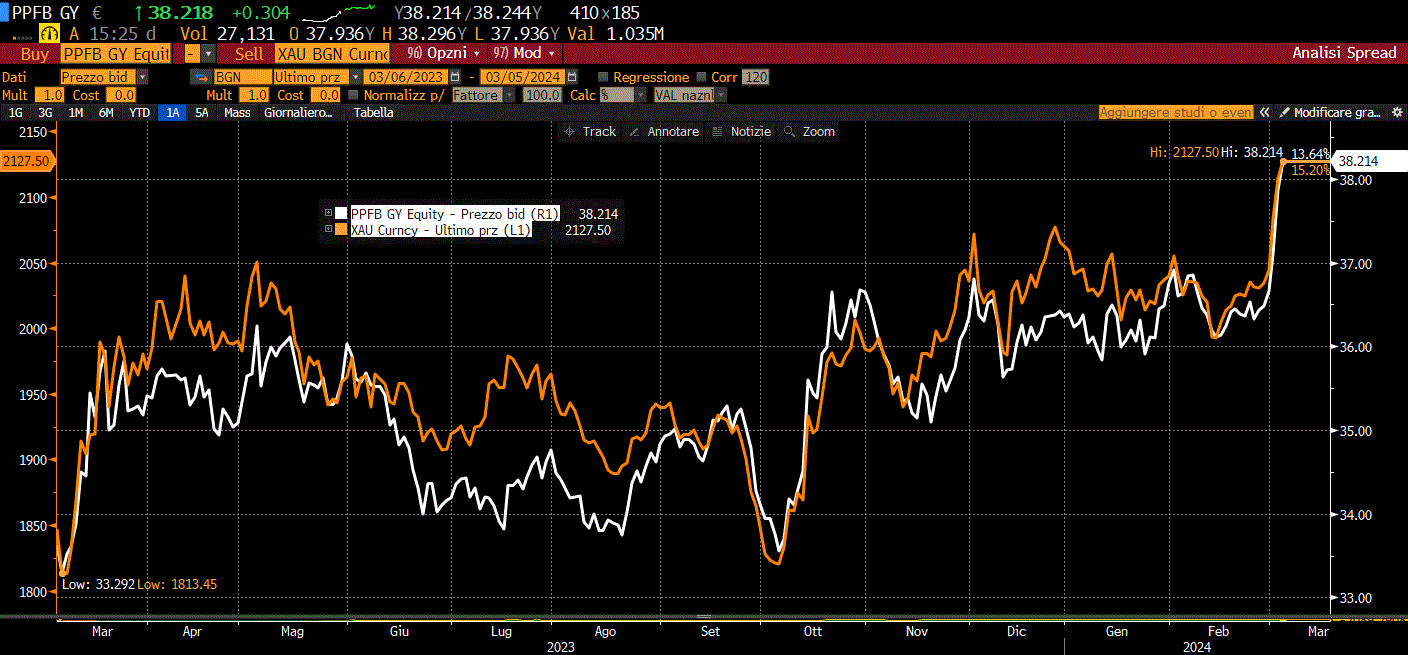Screen dimensions: 1408x655
Task: Select the Mass time range tab
Action: tap(237, 113)
